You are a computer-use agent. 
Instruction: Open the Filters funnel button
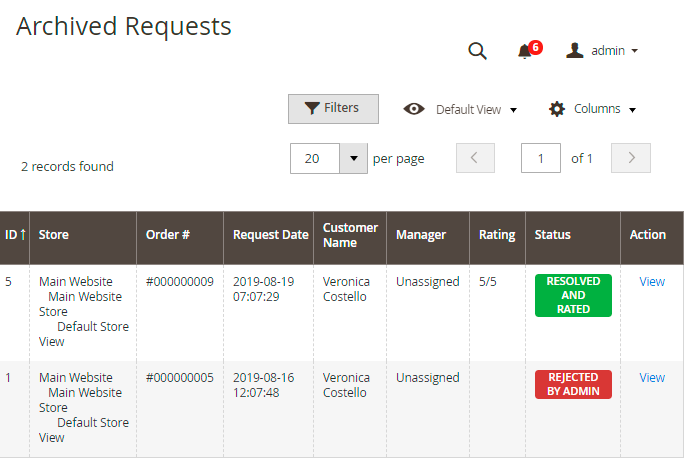[333, 109]
